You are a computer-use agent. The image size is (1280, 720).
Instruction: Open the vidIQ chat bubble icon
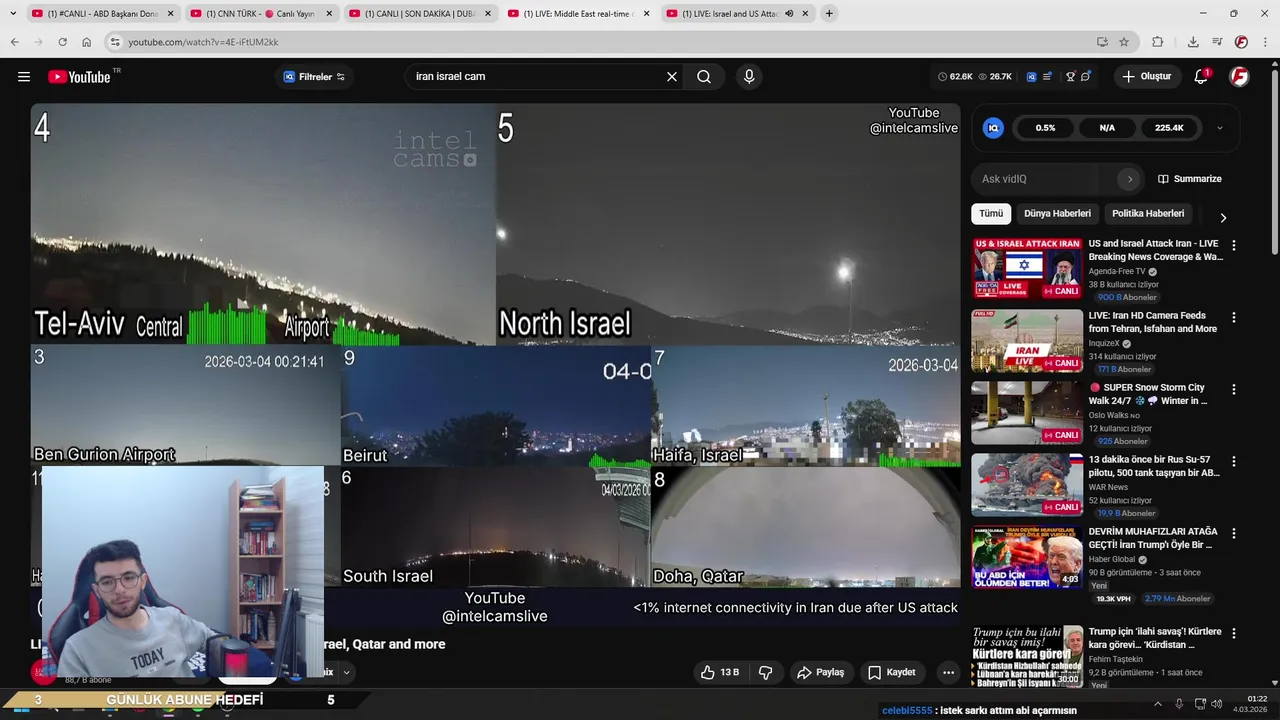[1086, 77]
